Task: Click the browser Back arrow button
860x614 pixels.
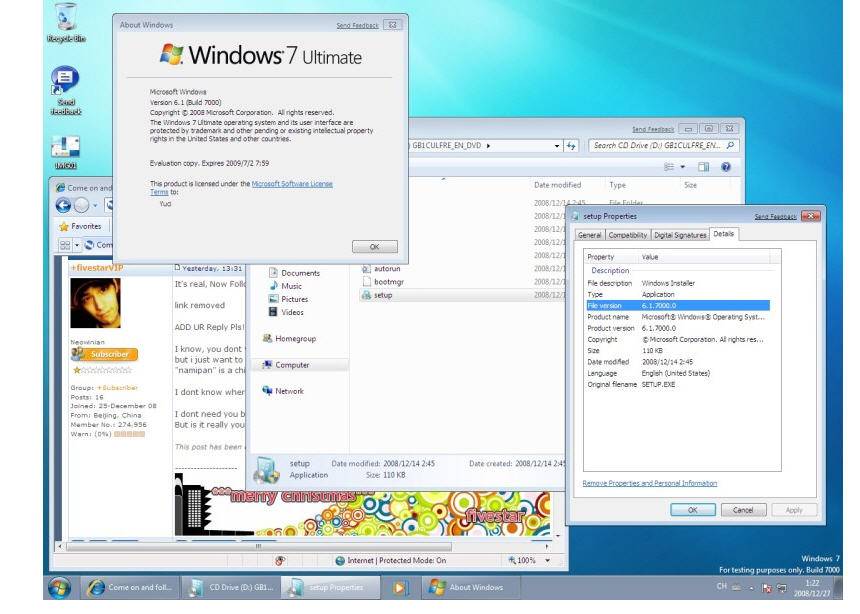Action: pyautogui.click(x=63, y=206)
